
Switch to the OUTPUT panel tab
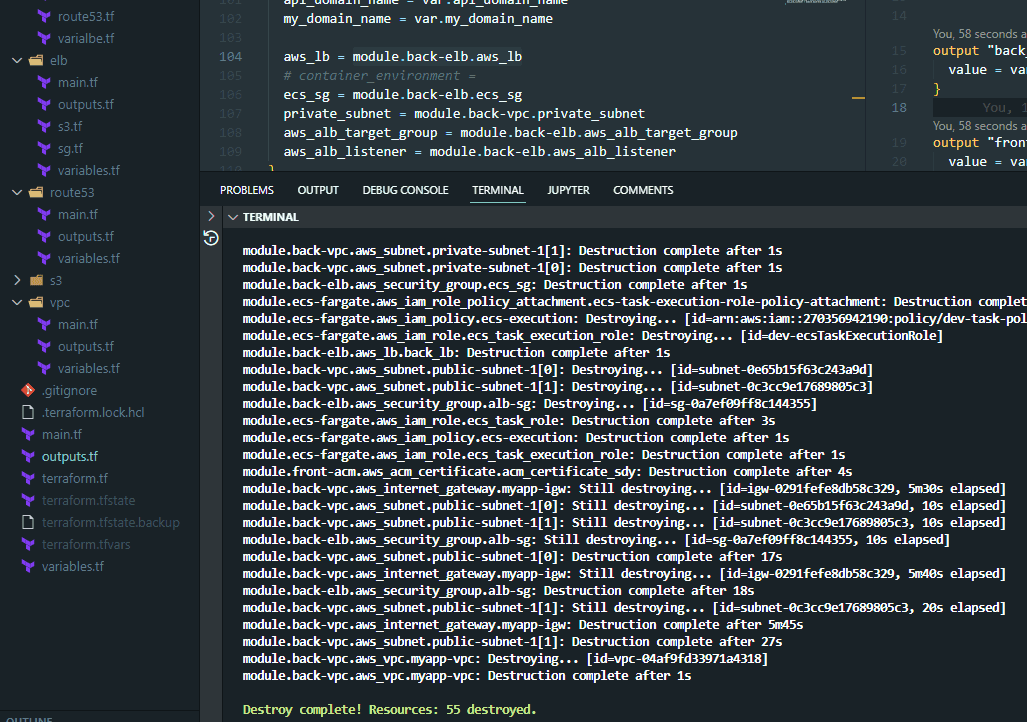318,190
